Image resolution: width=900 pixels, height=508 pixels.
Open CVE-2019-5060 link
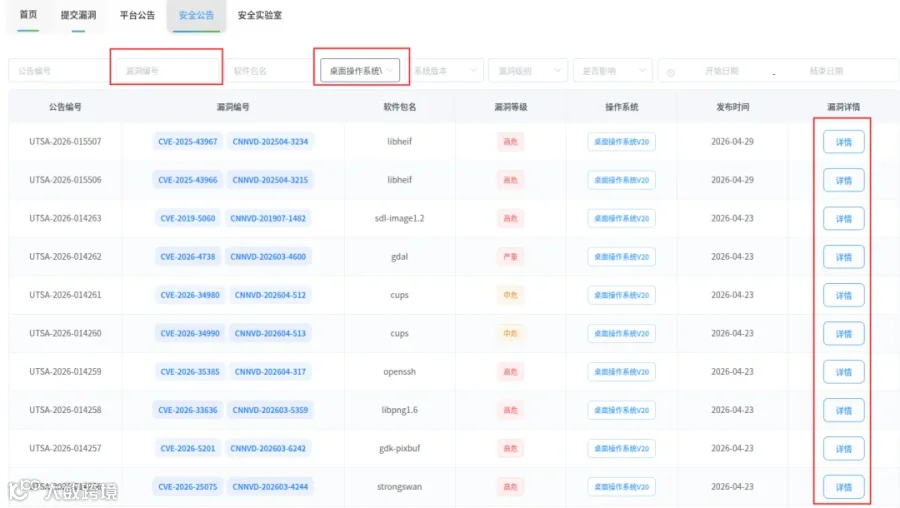(188, 218)
